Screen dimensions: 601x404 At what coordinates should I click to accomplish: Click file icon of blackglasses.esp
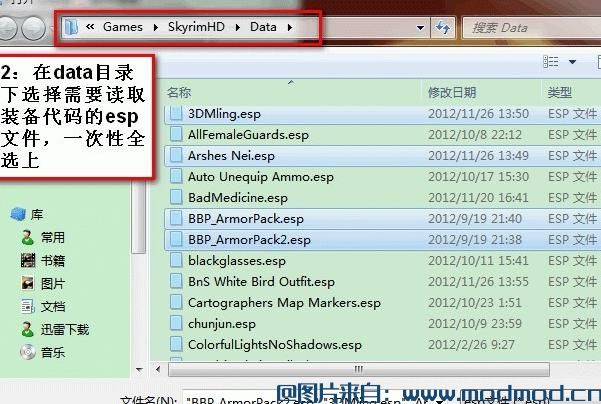[x=176, y=261]
